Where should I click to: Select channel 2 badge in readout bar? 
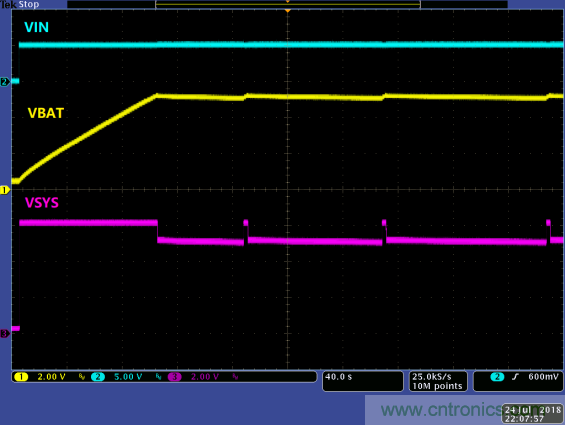coord(98,377)
